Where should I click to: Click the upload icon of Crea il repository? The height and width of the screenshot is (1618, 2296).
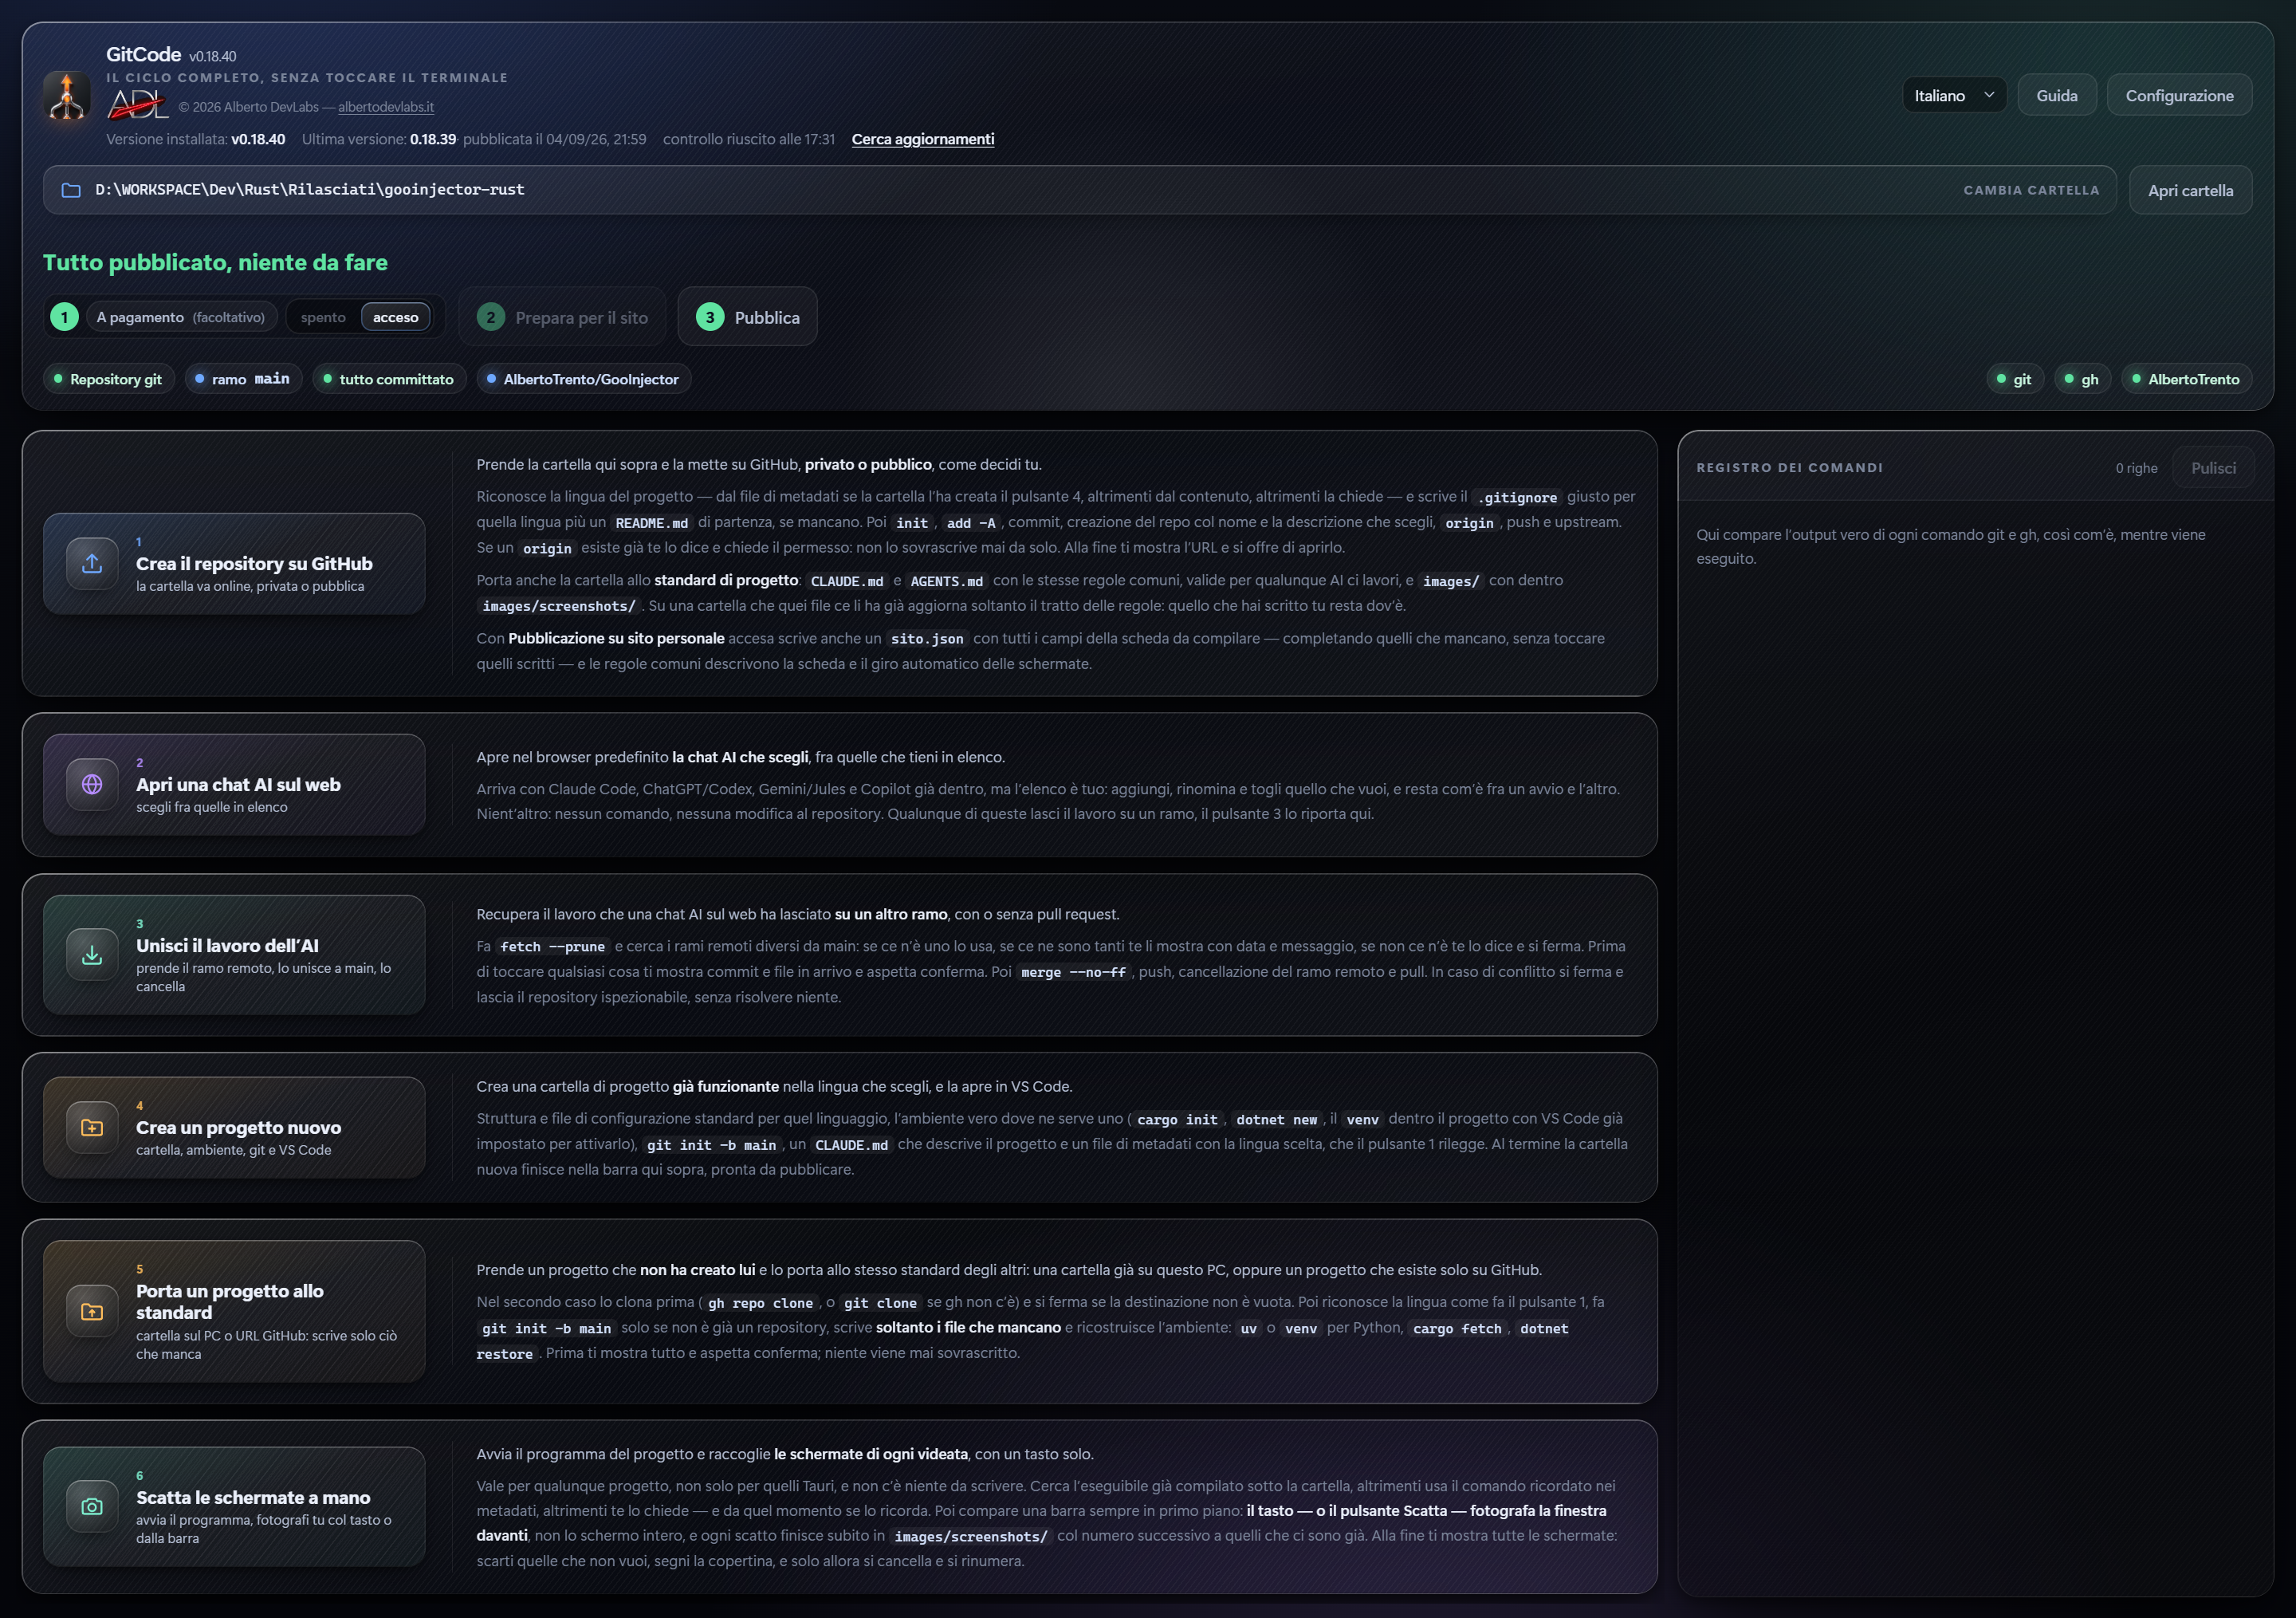(x=92, y=563)
